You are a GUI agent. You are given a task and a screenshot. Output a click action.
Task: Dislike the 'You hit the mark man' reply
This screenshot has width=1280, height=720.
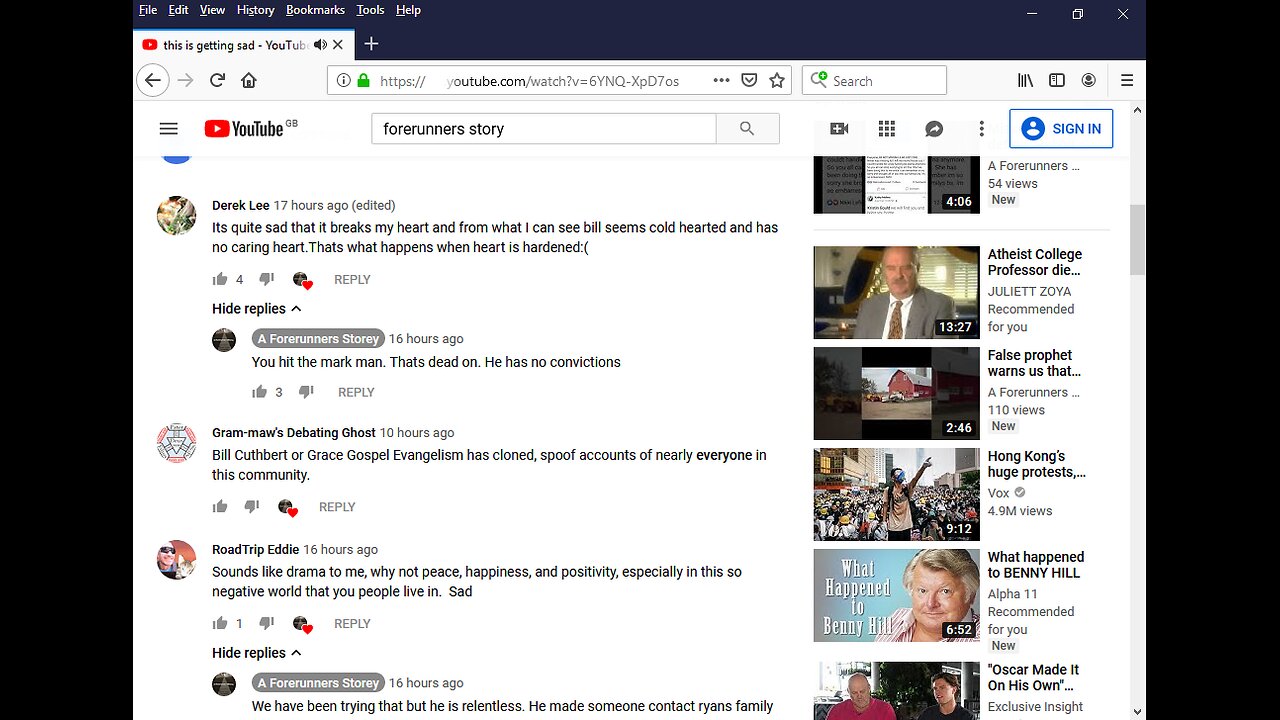coord(306,393)
